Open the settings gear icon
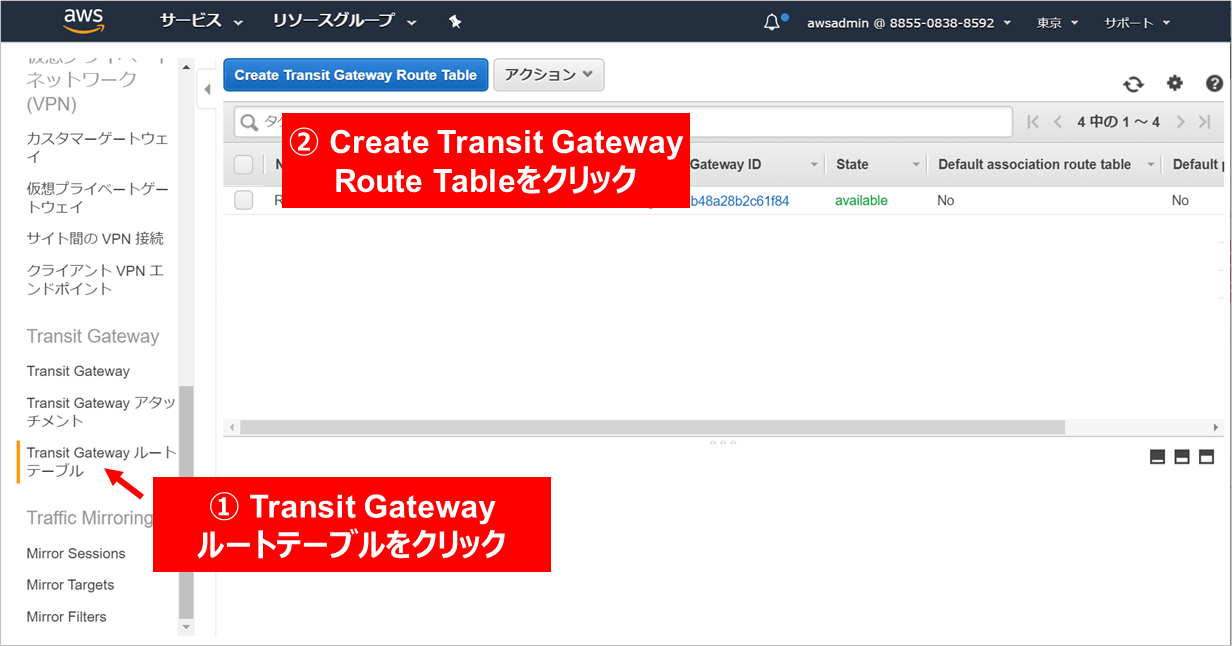The image size is (1232, 646). [1174, 84]
